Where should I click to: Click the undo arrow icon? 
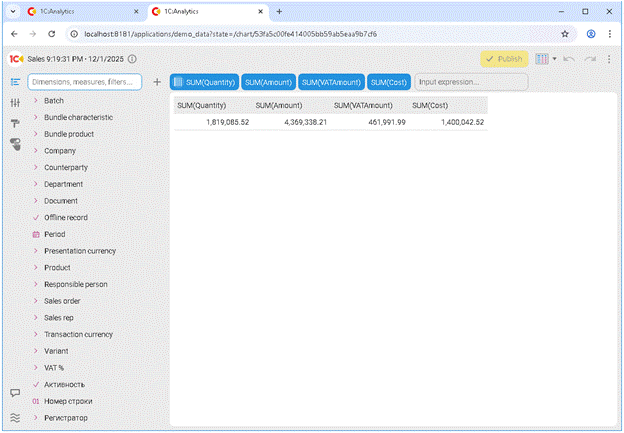point(569,59)
